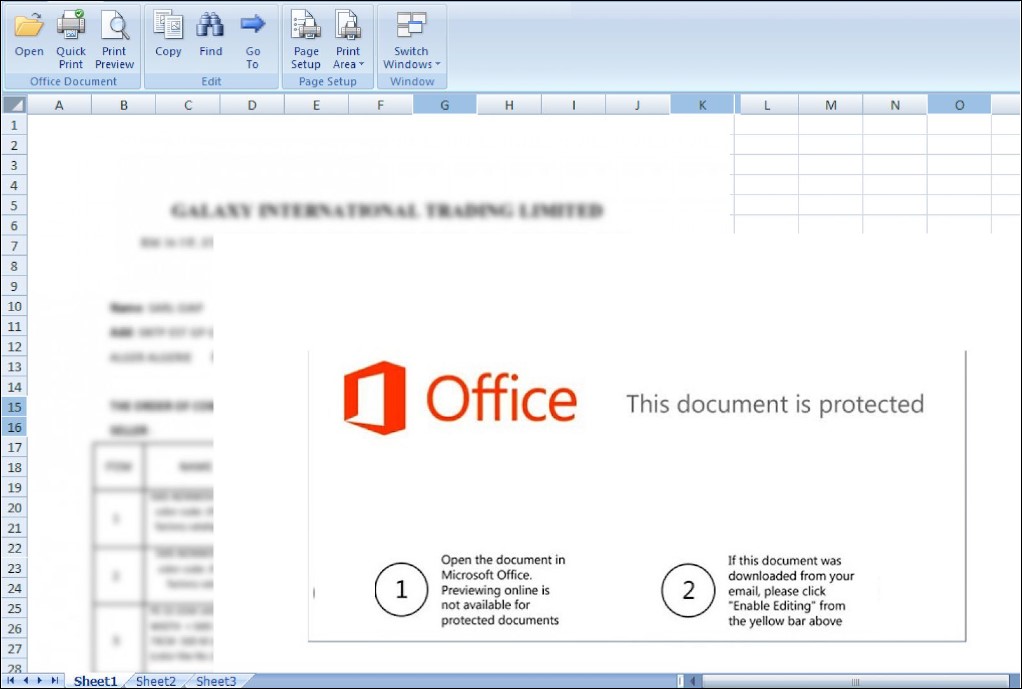Click the Open folder icon

(x=29, y=26)
